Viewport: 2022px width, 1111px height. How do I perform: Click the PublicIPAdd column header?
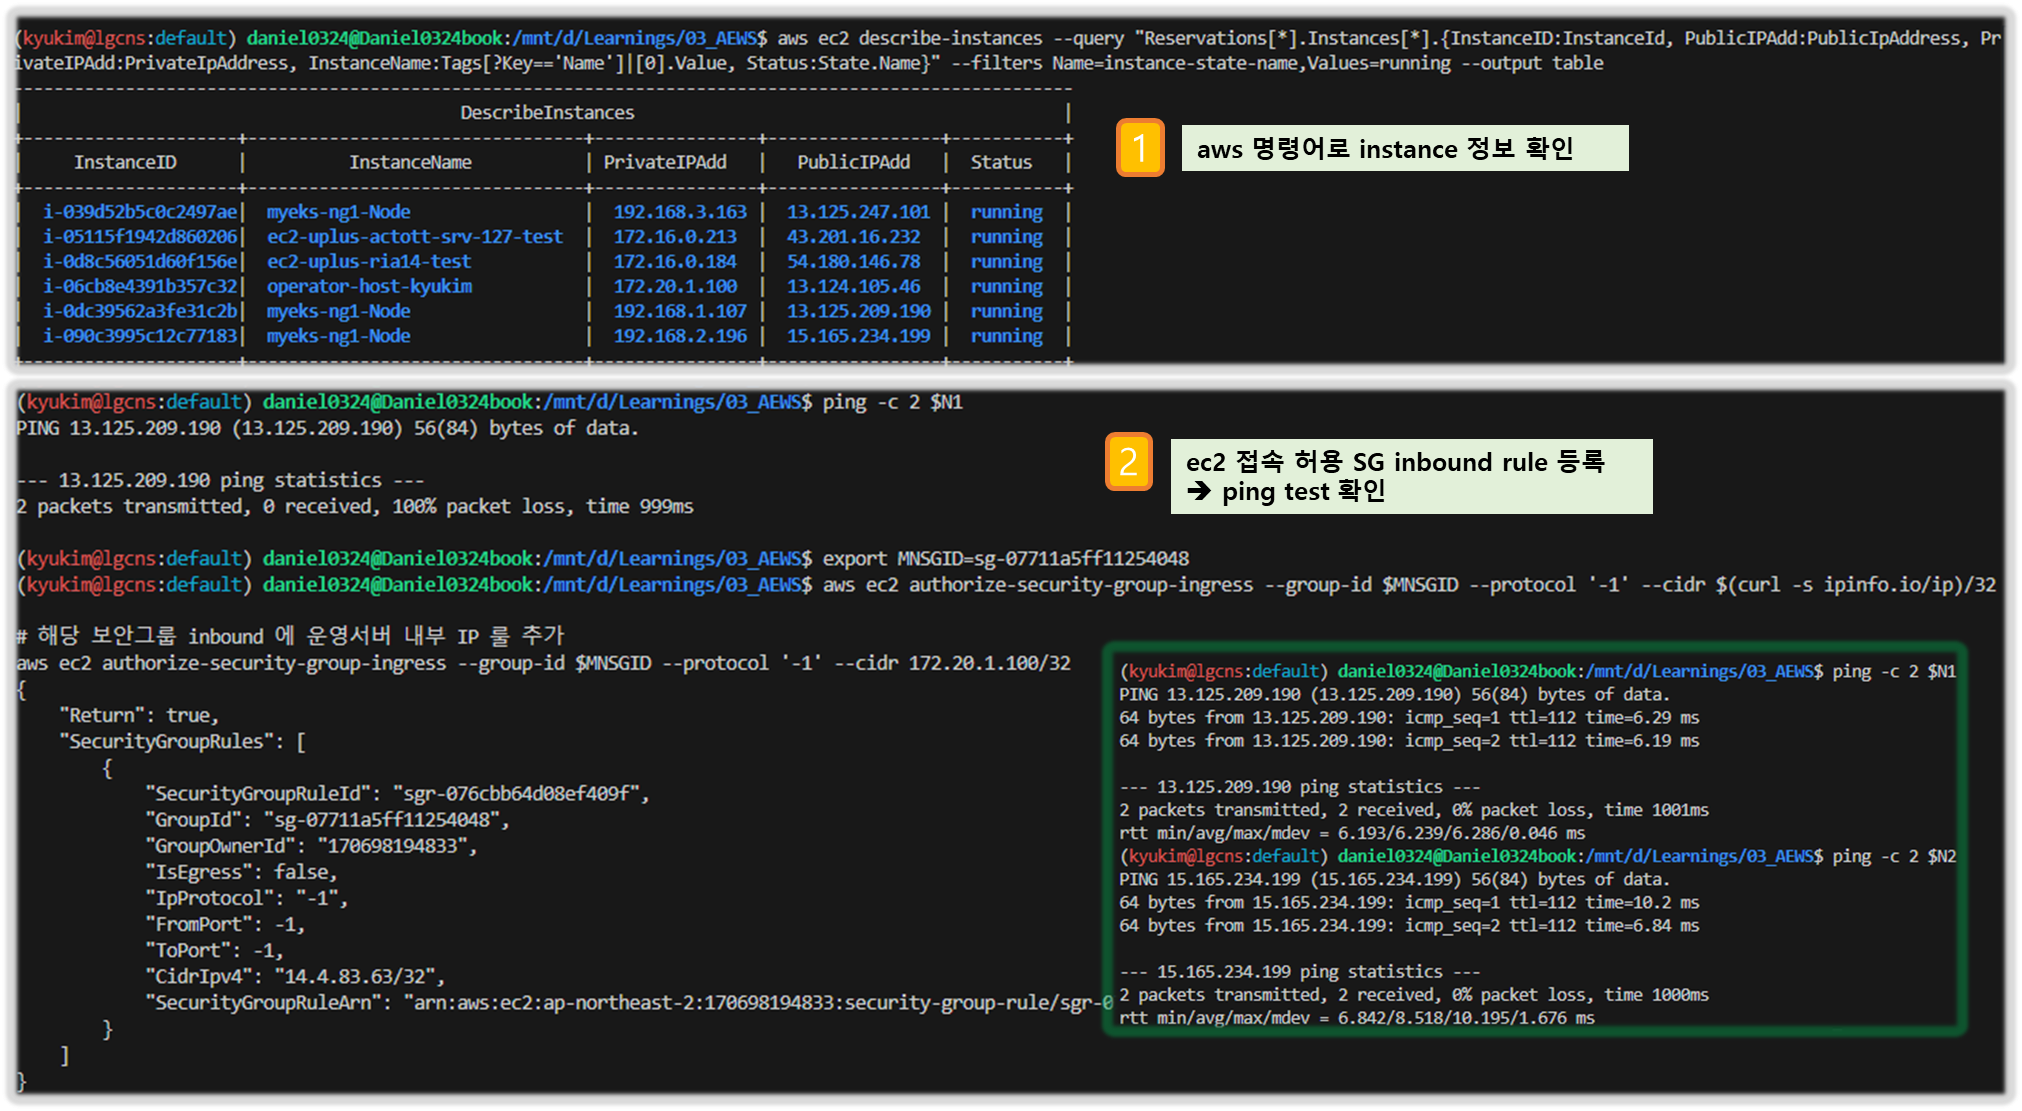pos(853,162)
